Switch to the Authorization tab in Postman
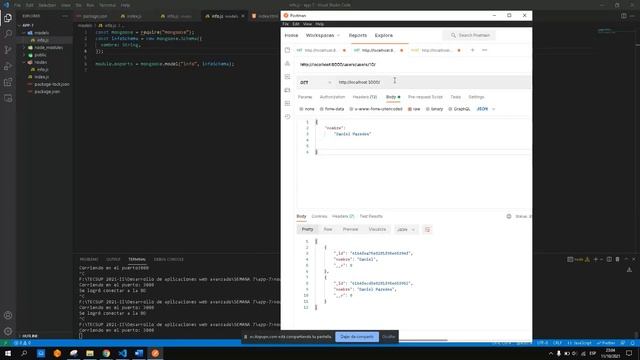 332,97
